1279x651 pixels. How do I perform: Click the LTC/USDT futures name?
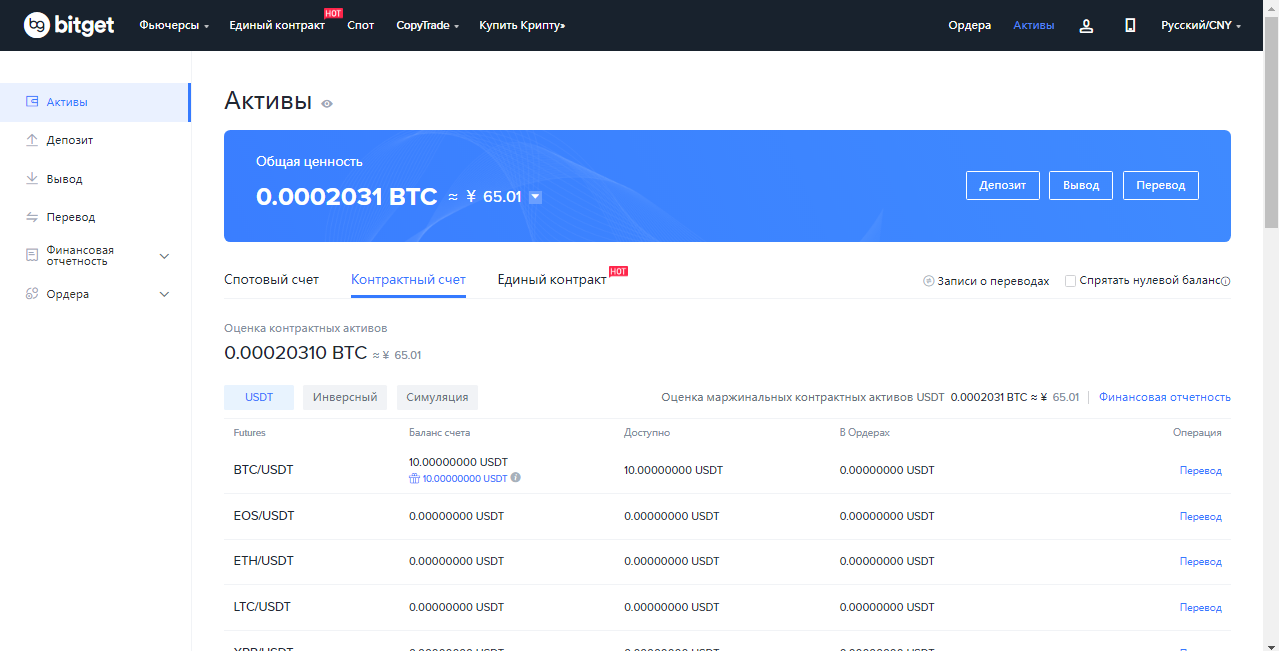[x=263, y=607]
